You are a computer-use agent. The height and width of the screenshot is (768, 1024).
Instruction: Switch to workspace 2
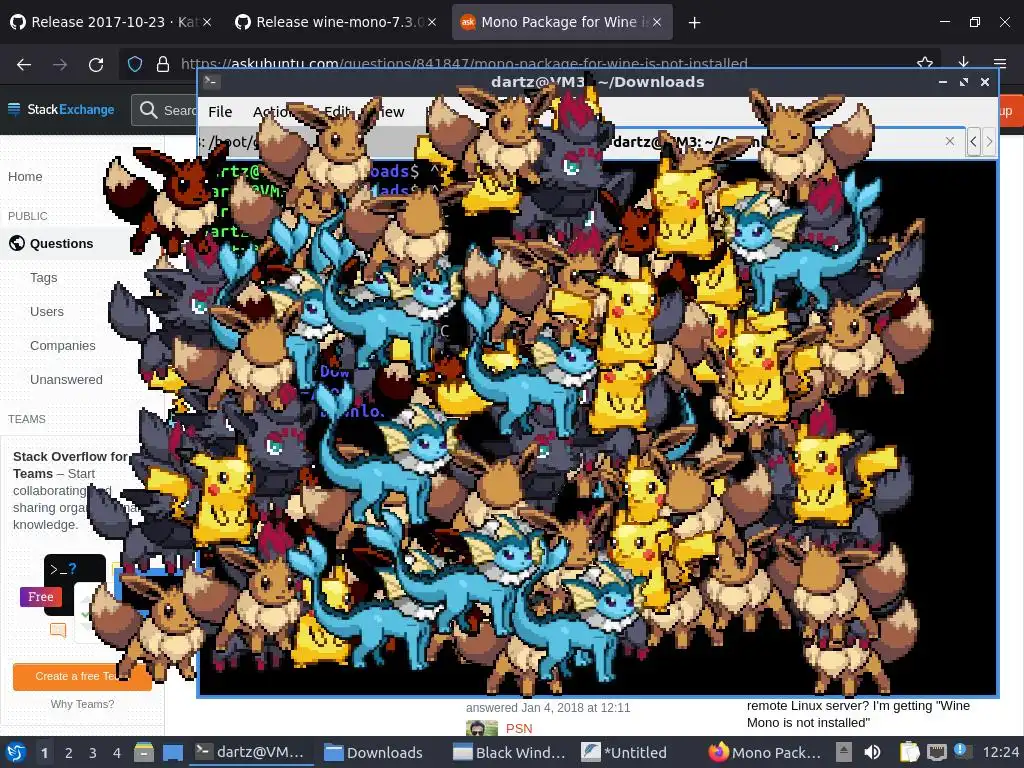click(69, 752)
